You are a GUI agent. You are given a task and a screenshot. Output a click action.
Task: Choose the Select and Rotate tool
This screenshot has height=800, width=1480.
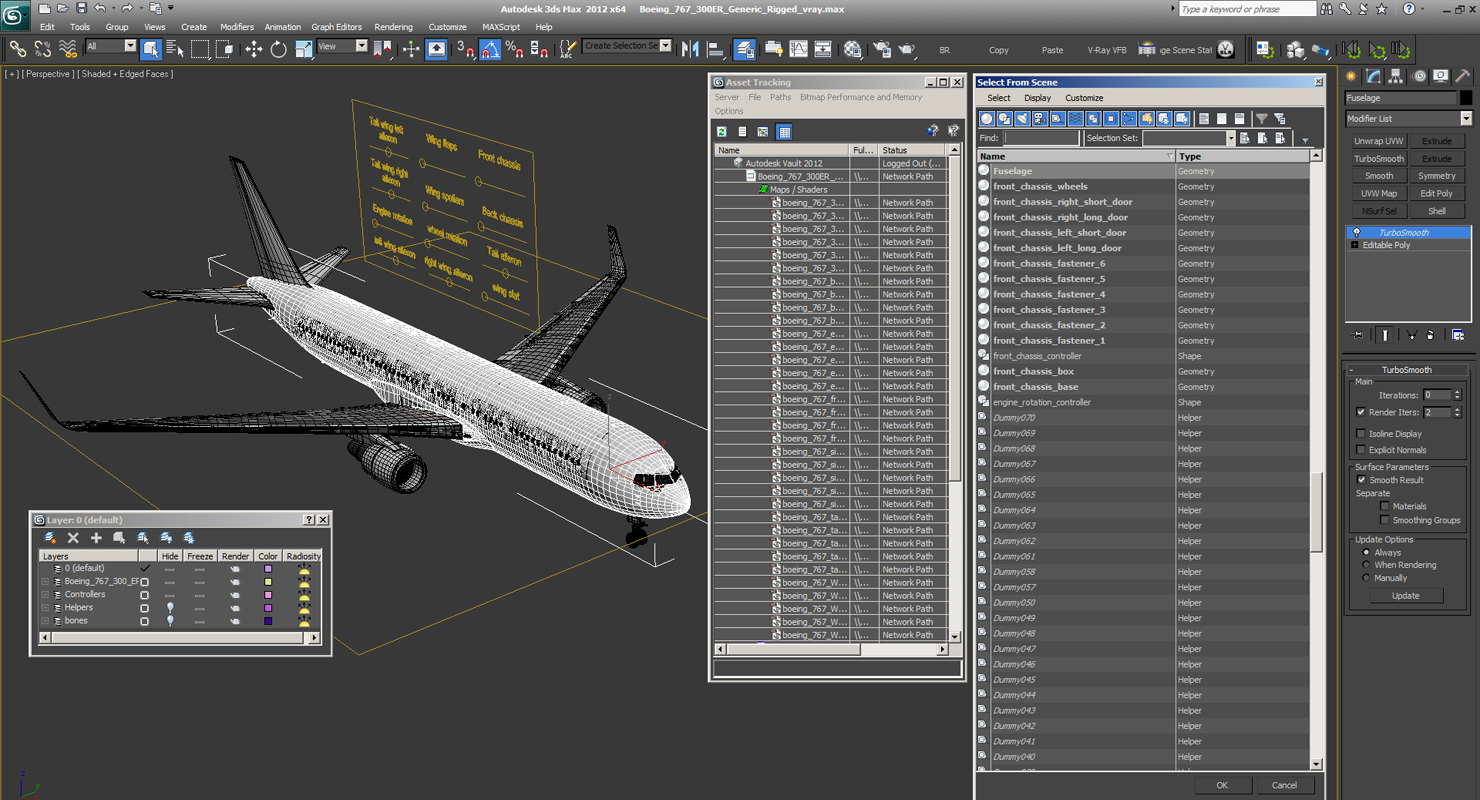click(279, 49)
